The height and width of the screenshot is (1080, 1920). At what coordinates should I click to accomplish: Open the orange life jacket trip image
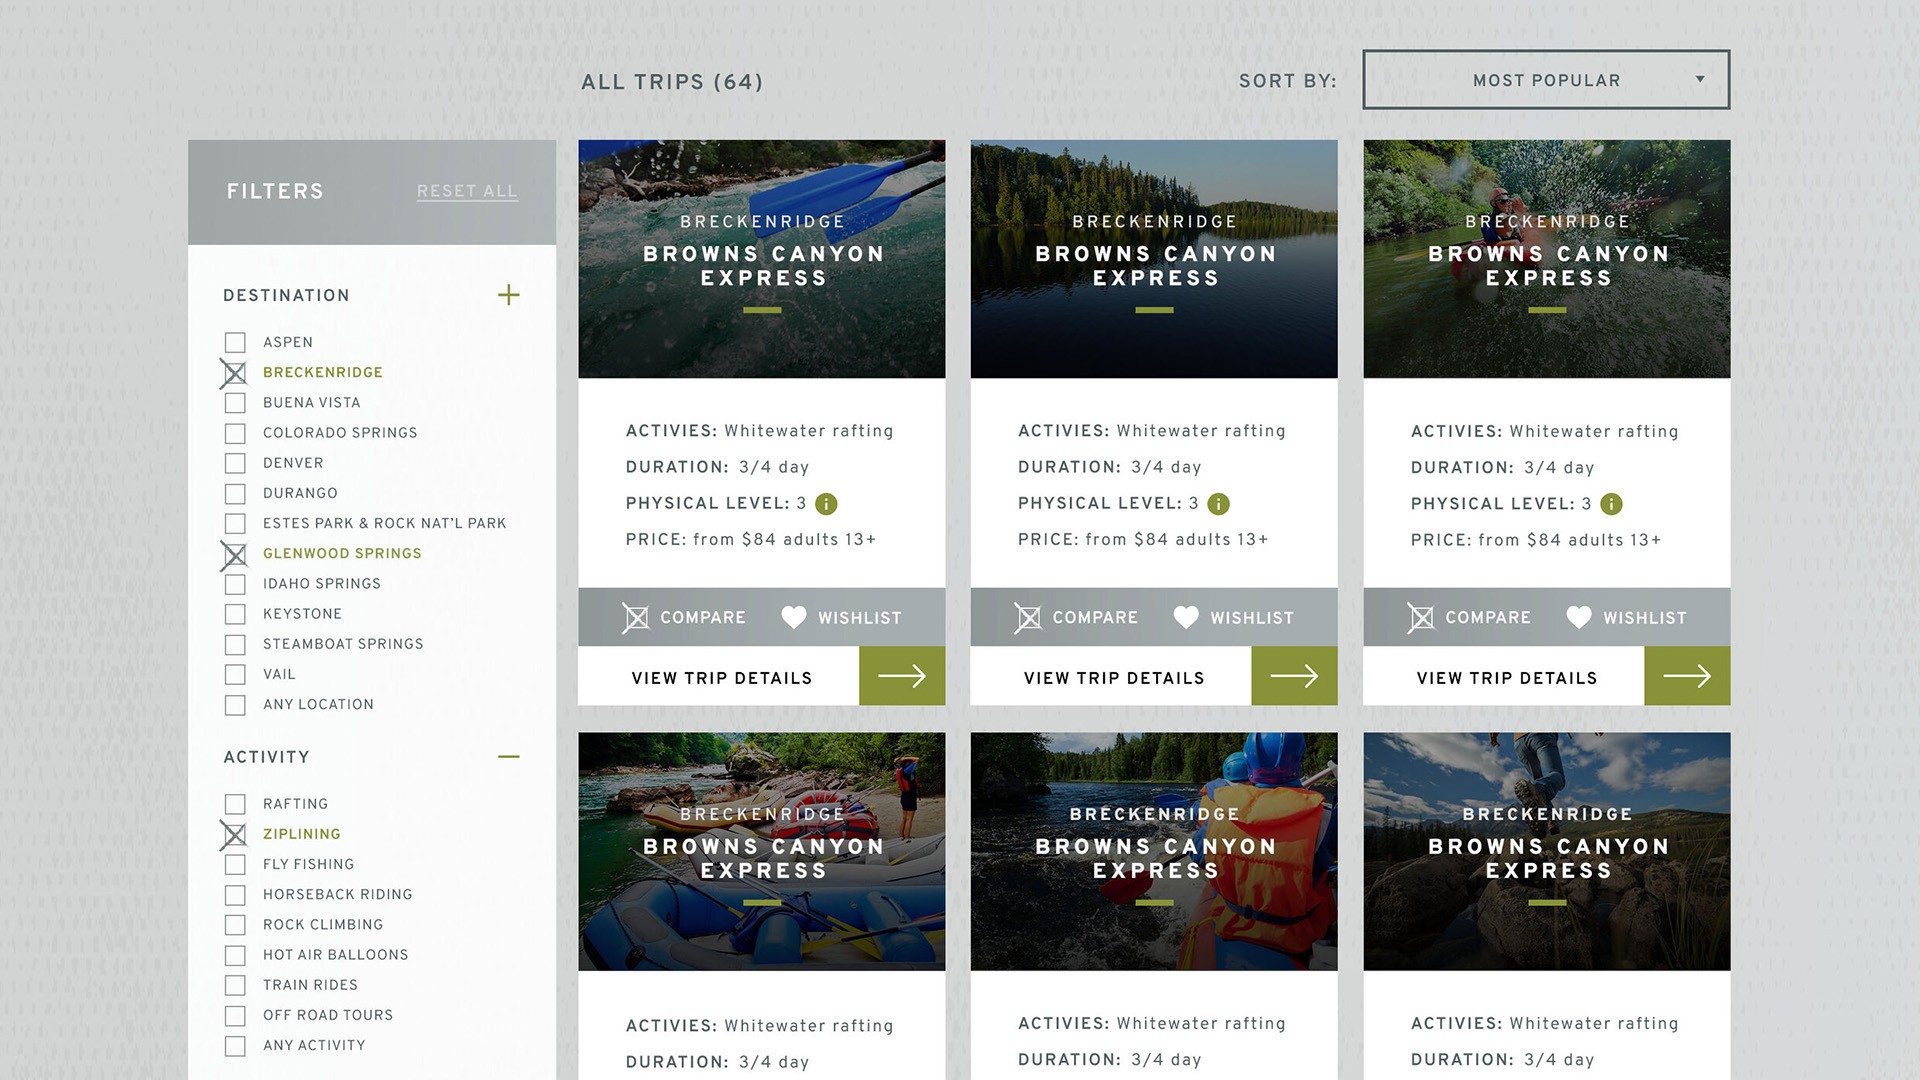click(x=1154, y=851)
